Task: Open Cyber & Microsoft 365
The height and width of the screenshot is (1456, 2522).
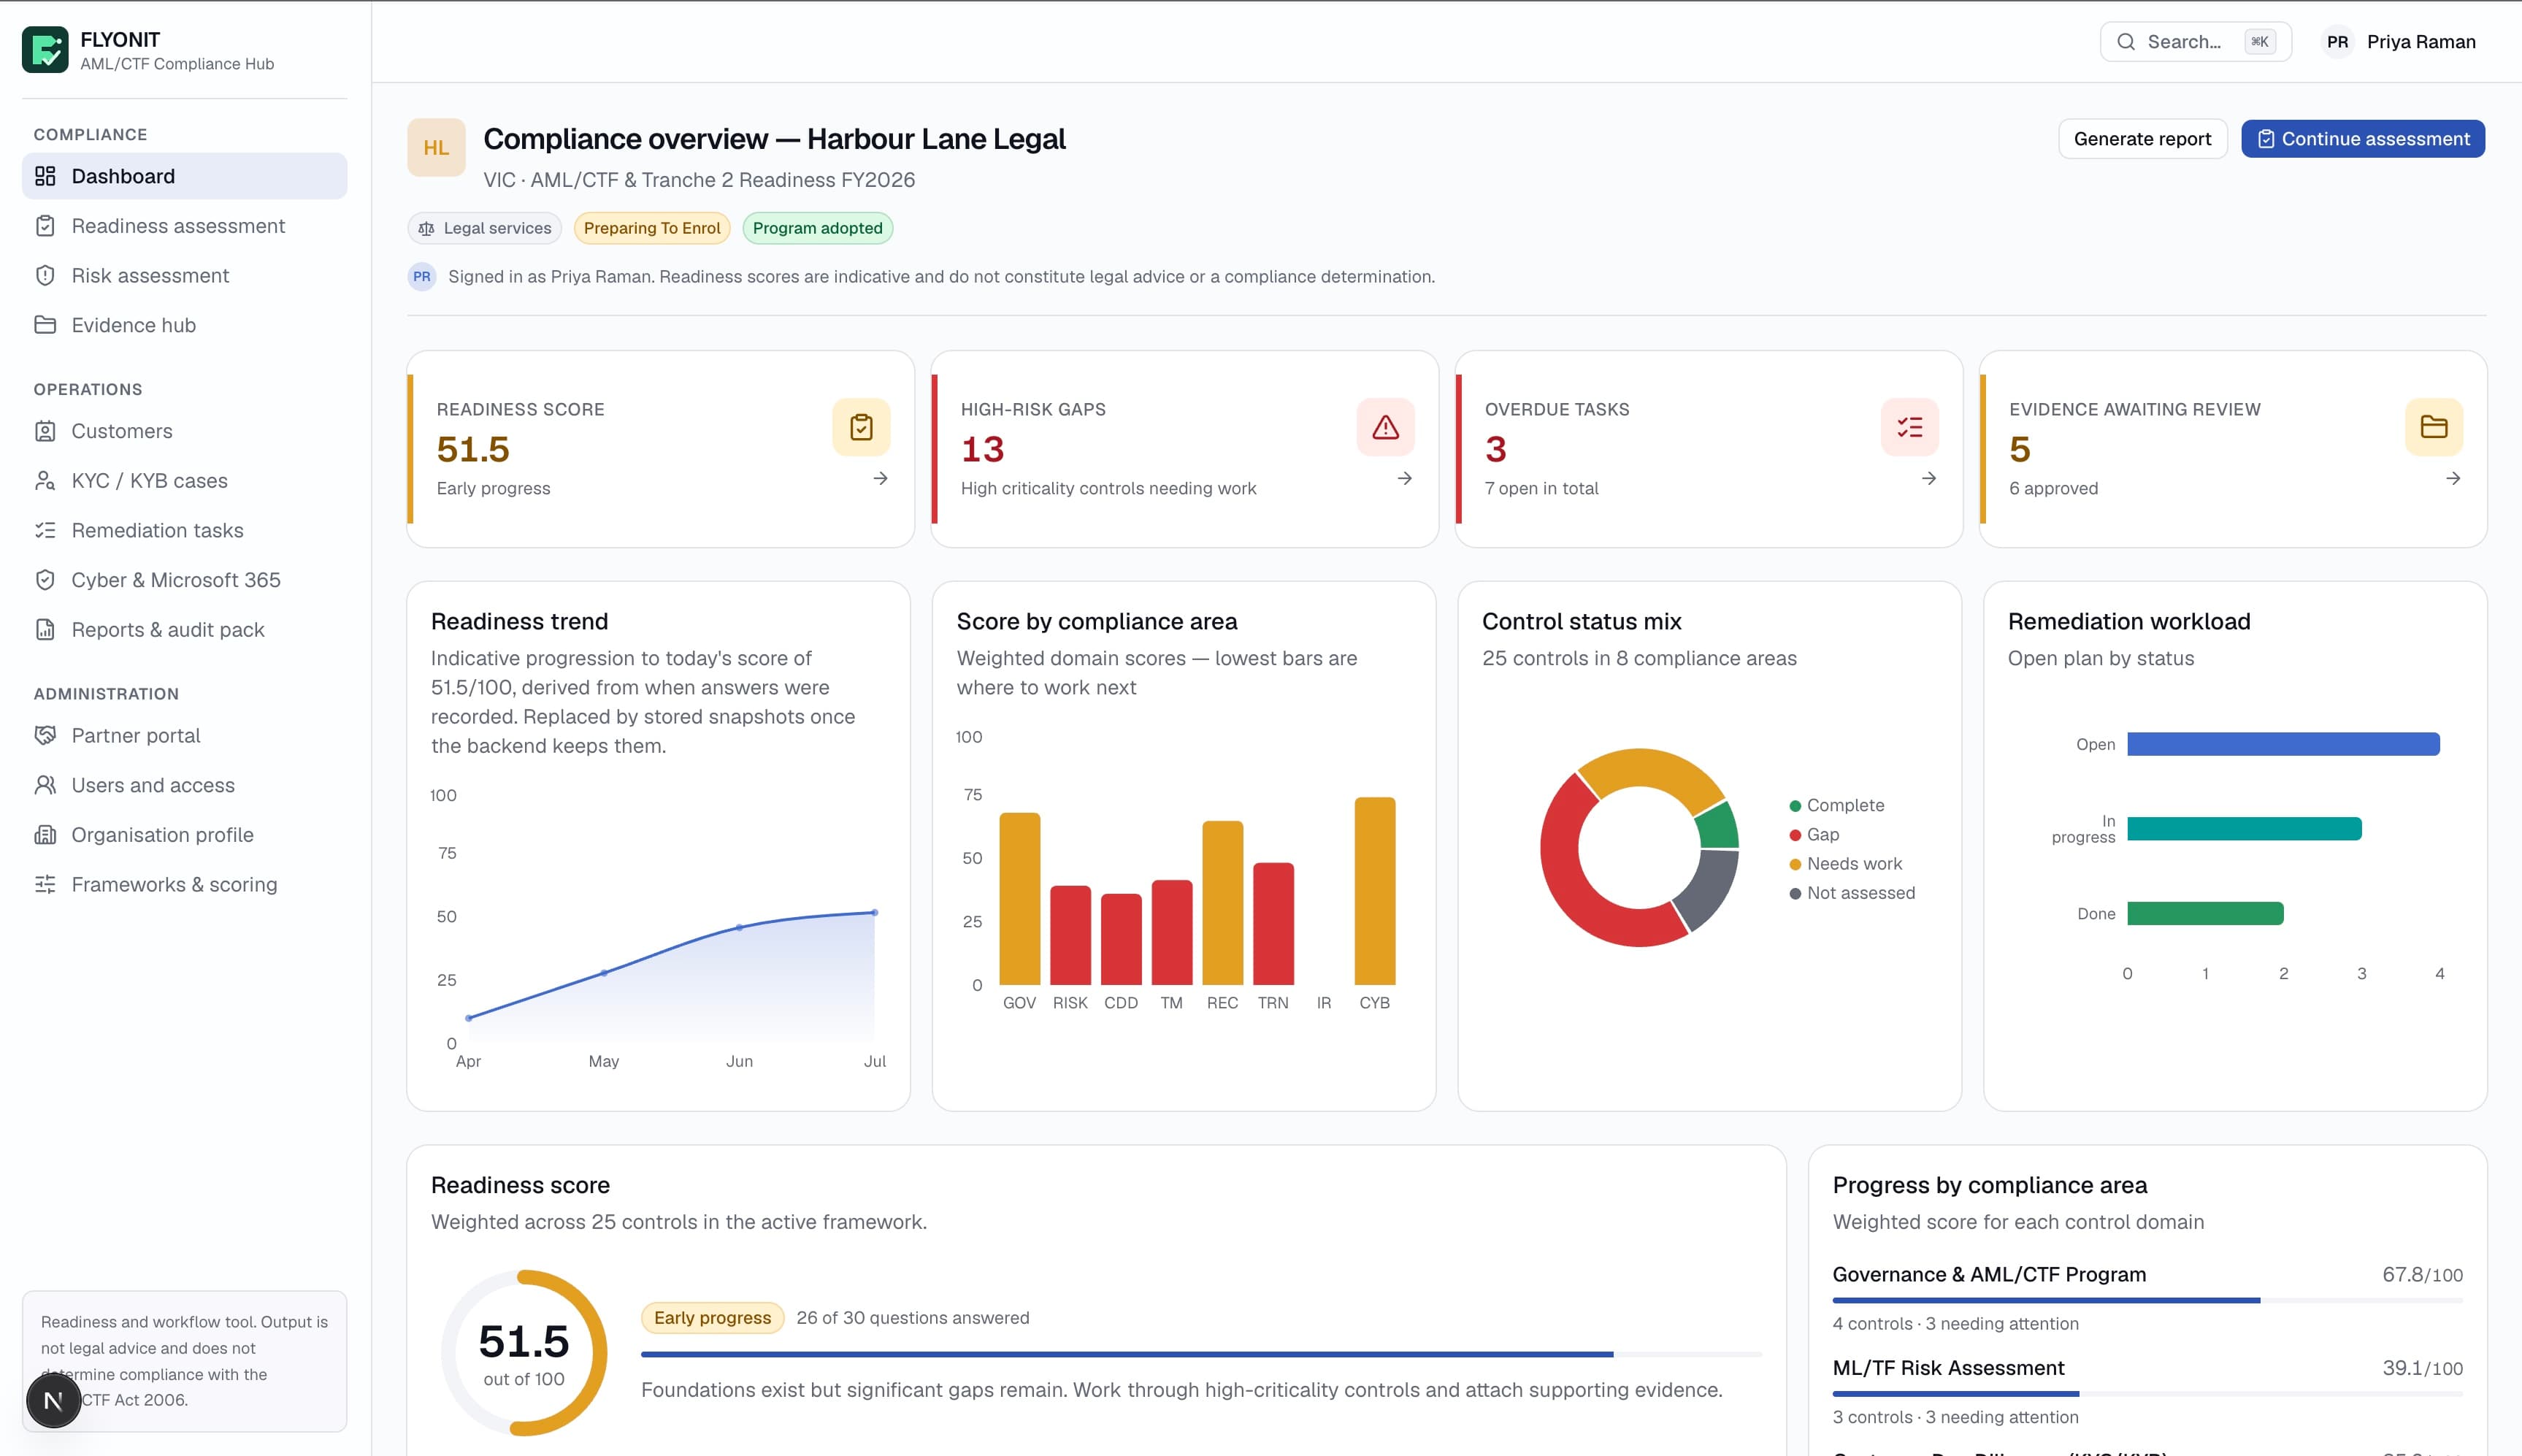Action: point(184,580)
